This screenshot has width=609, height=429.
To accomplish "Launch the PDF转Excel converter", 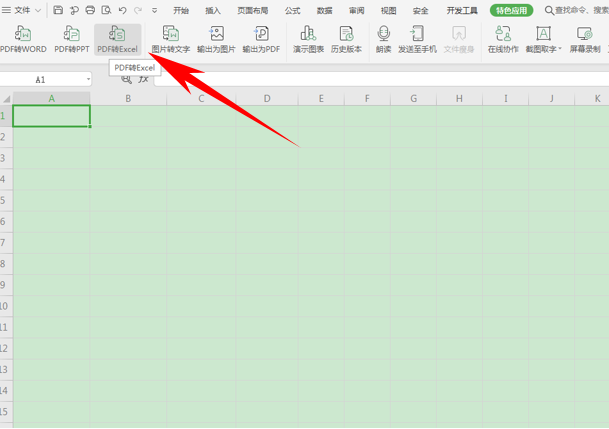I will coord(117,40).
